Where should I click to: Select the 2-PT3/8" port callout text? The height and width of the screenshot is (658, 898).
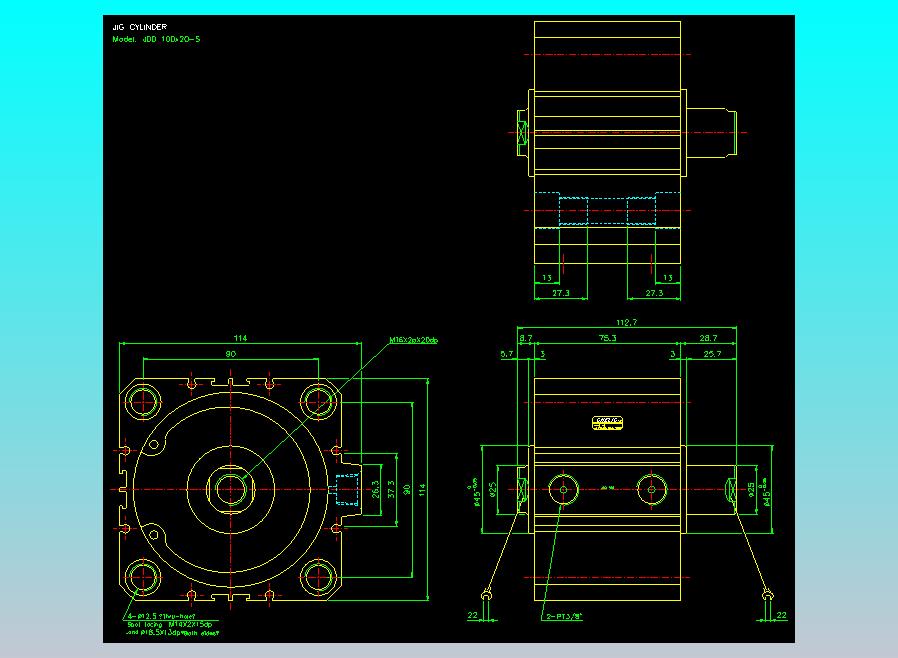tap(563, 616)
